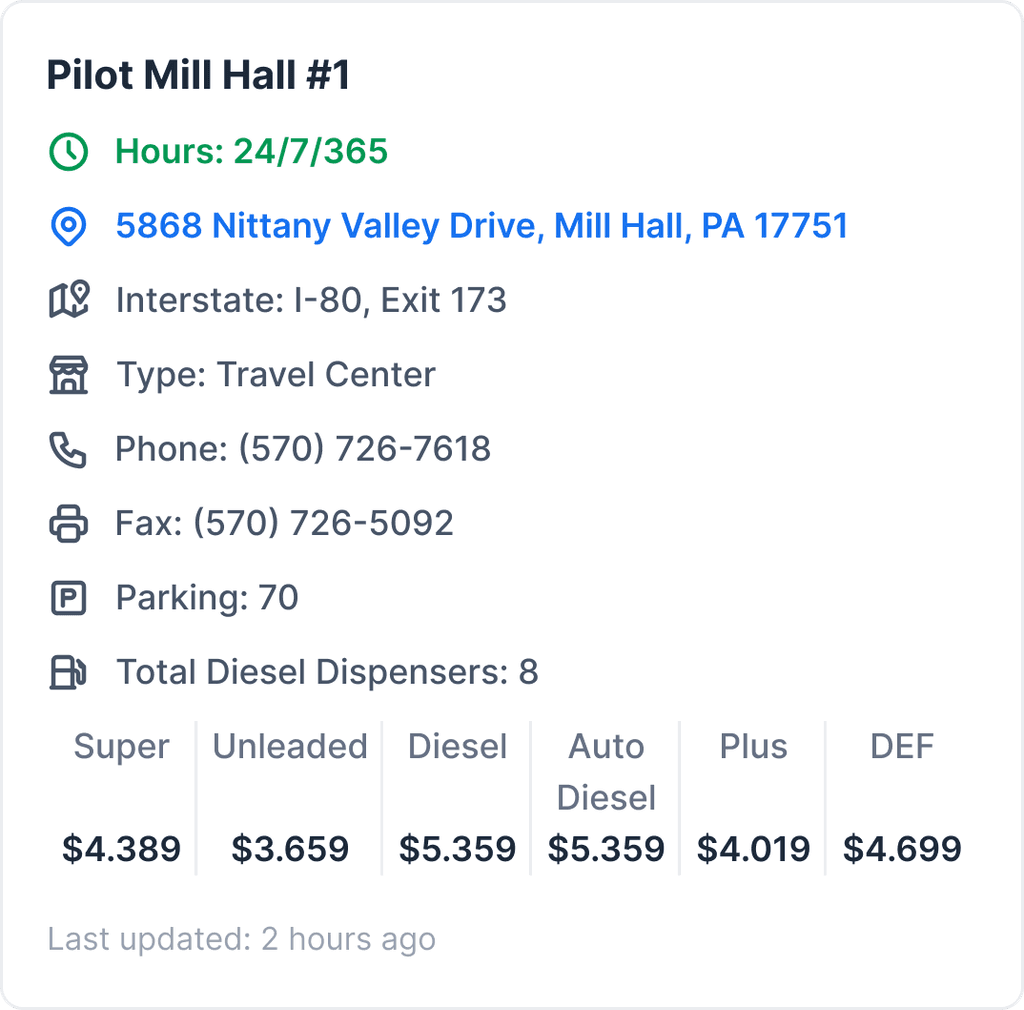Click the Interstate I-80, Exit 173 text
Screen dimensions: 1024x1010
(311, 300)
